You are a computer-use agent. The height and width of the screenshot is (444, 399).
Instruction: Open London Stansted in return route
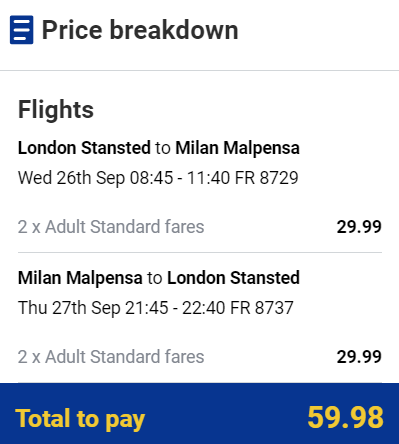[233, 278]
